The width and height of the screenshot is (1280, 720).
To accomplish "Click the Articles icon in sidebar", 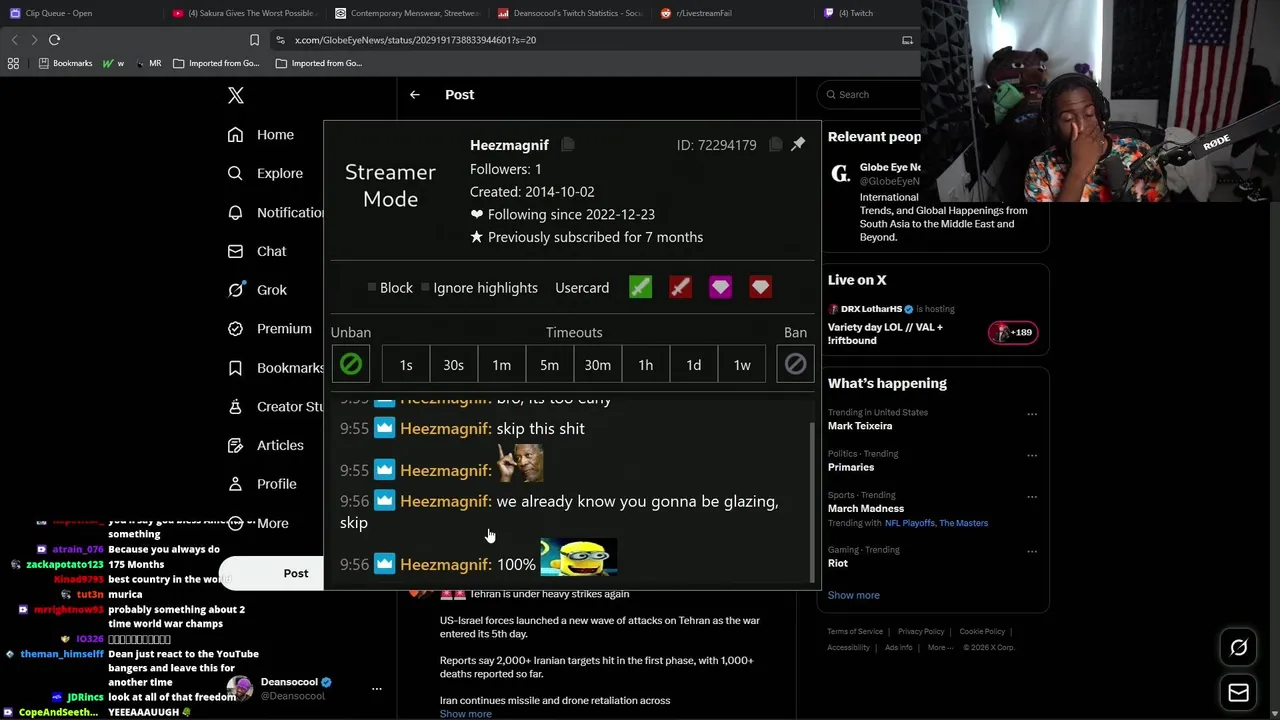I will (x=235, y=445).
